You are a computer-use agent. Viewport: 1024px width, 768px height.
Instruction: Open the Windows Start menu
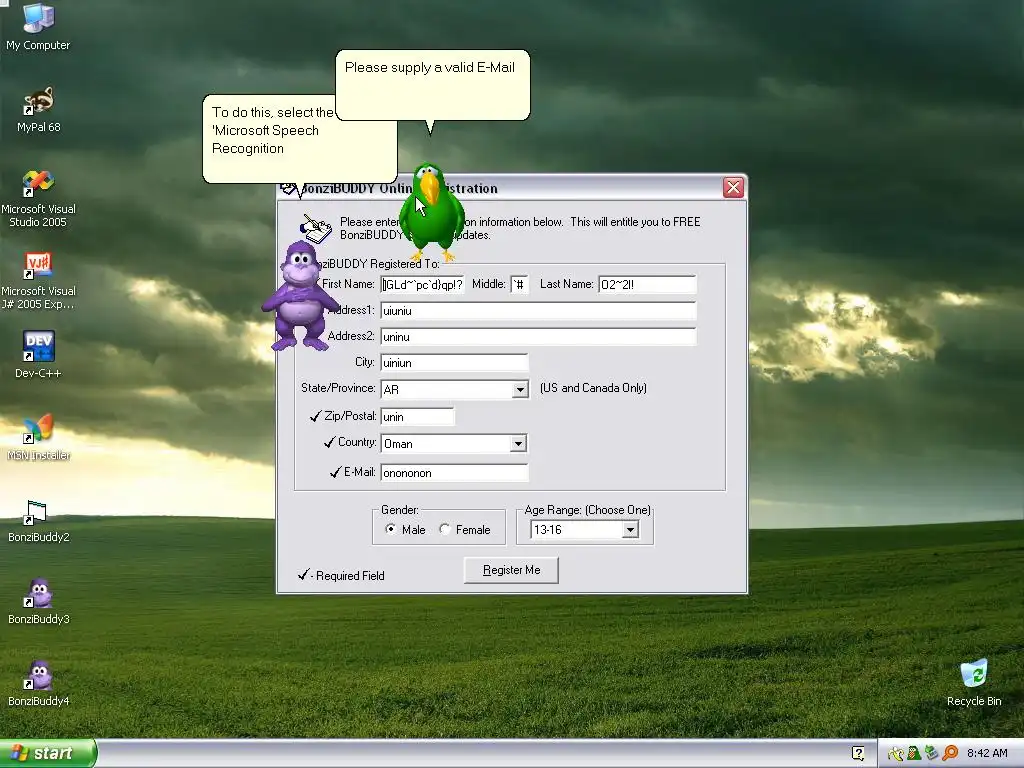tap(48, 754)
